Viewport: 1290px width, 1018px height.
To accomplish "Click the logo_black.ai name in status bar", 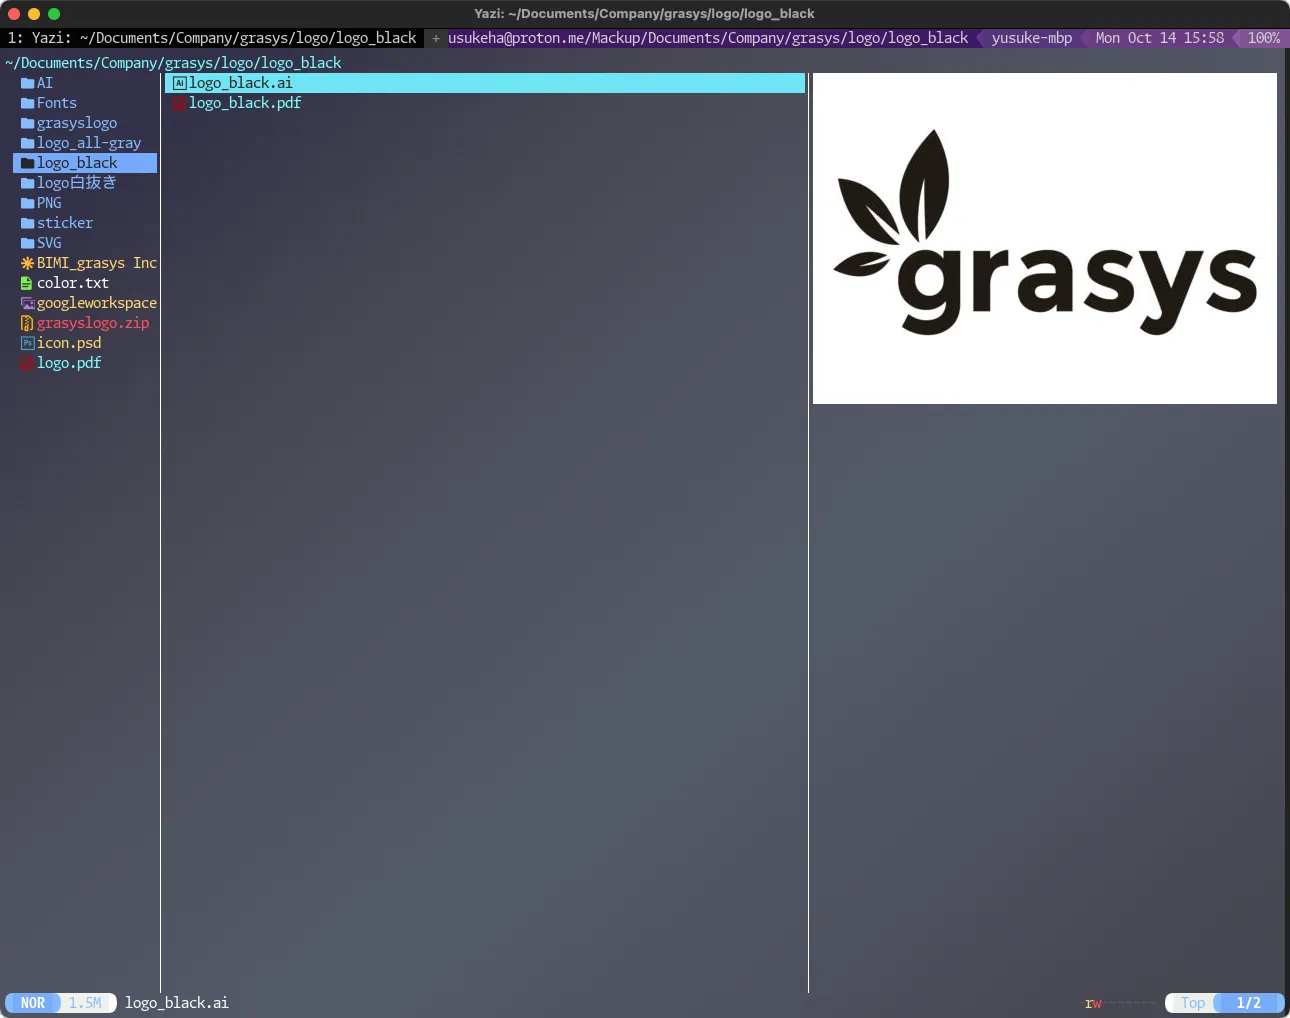I will coord(177,1003).
